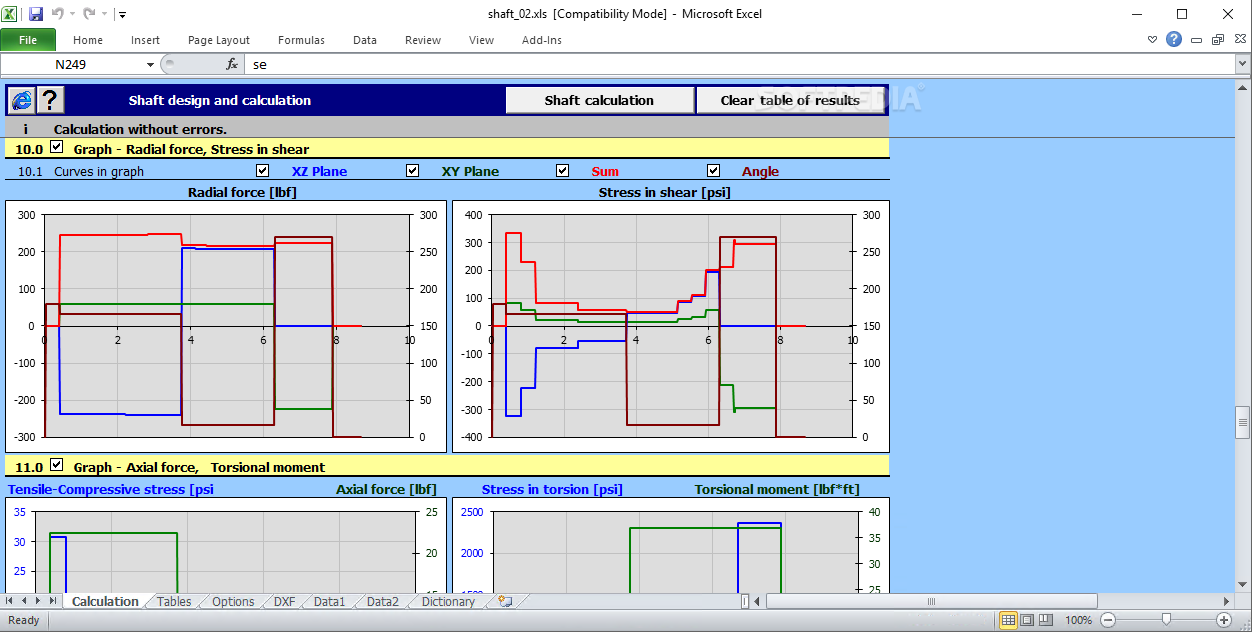Toggle the XY Plane curve checkbox
Image resolution: width=1252 pixels, height=632 pixels.
(413, 170)
